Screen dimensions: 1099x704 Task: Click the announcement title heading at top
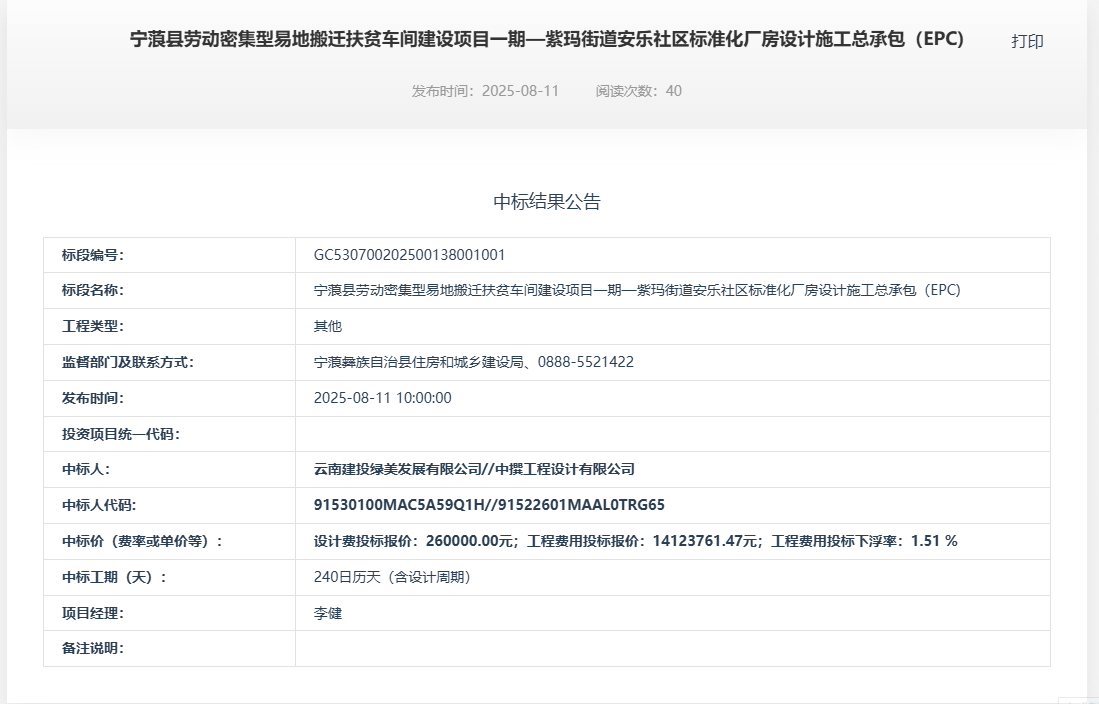[x=547, y=40]
